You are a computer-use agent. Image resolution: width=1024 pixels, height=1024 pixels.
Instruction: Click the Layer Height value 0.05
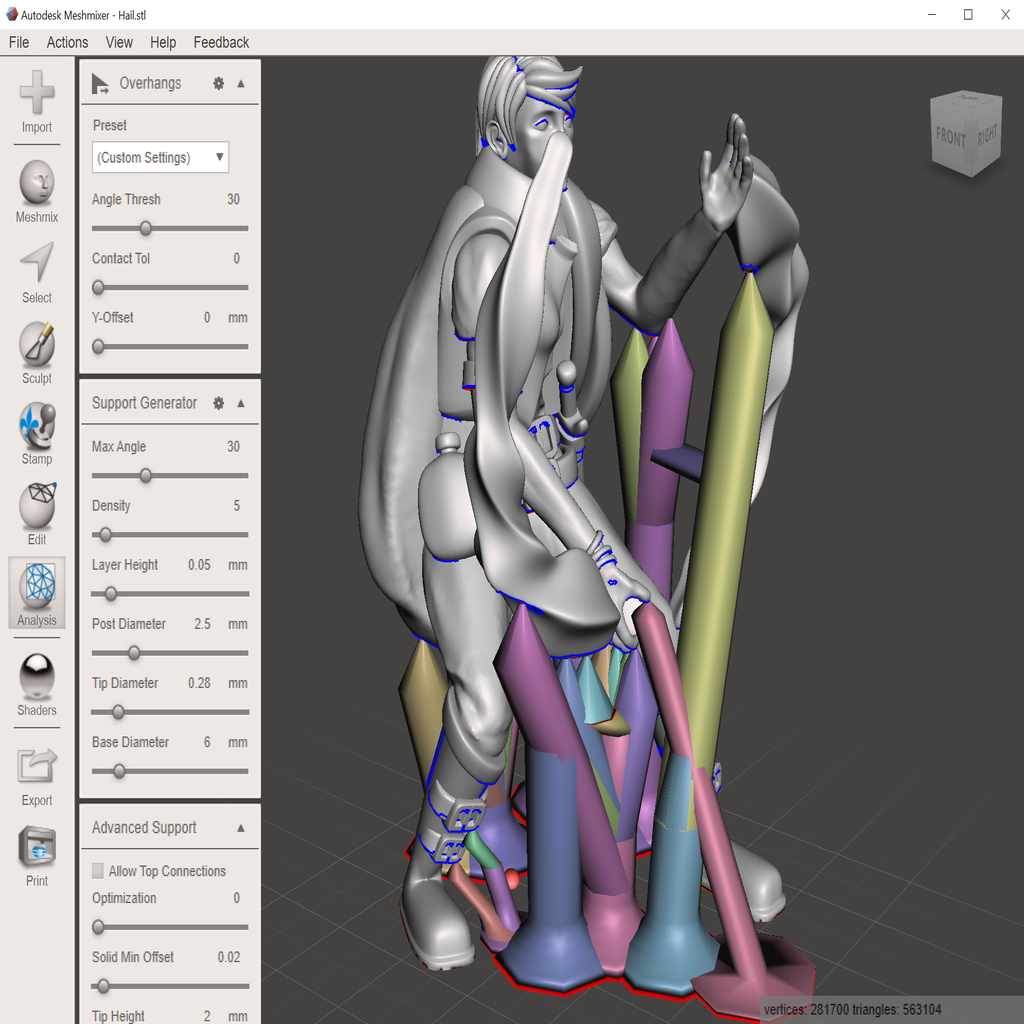(x=199, y=565)
